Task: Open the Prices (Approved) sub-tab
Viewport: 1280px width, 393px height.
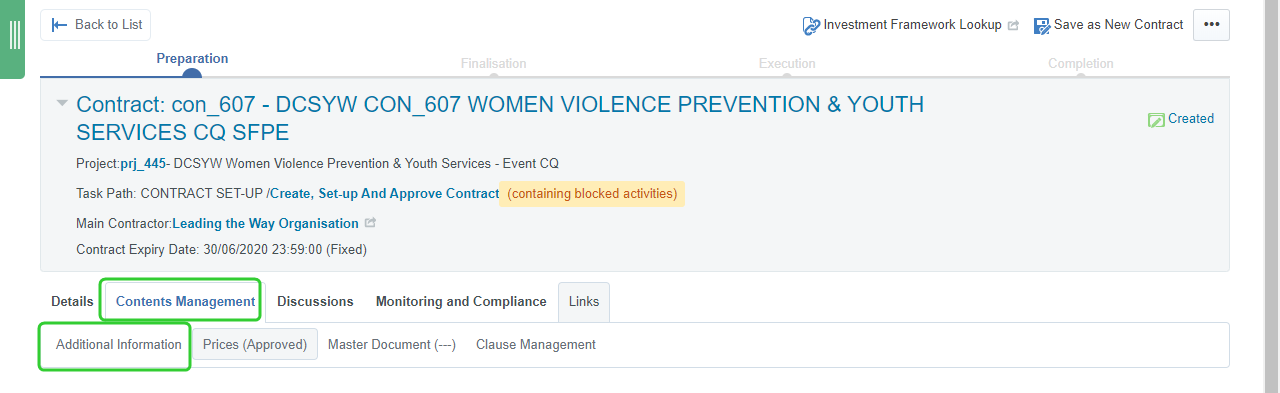Action: 255,344
